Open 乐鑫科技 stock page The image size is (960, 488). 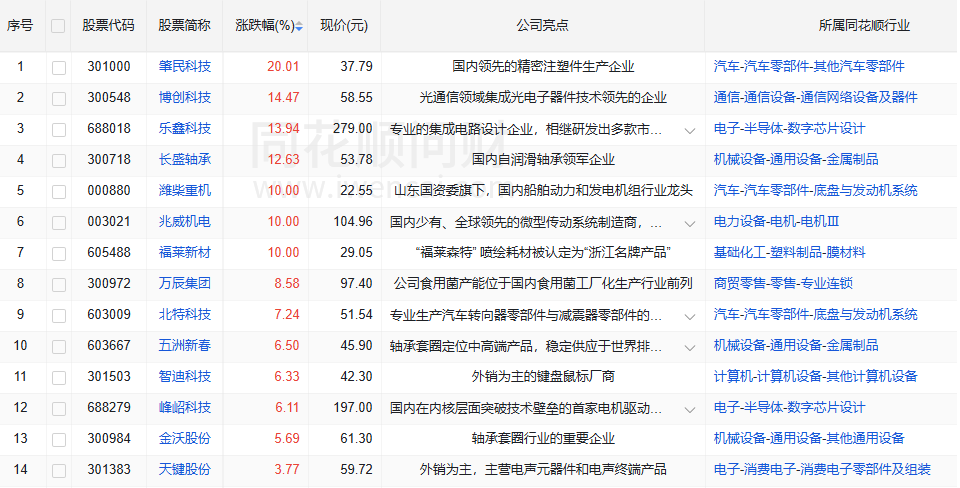point(185,129)
